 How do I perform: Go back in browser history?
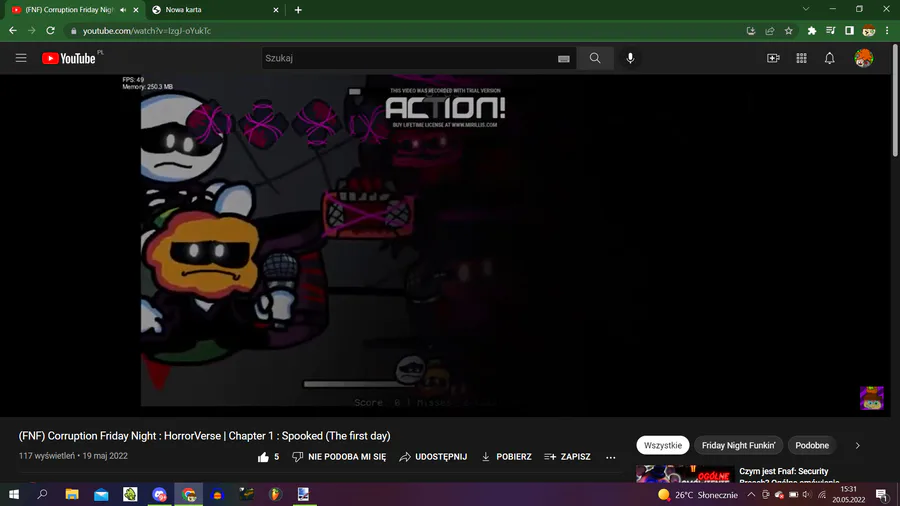[x=13, y=30]
